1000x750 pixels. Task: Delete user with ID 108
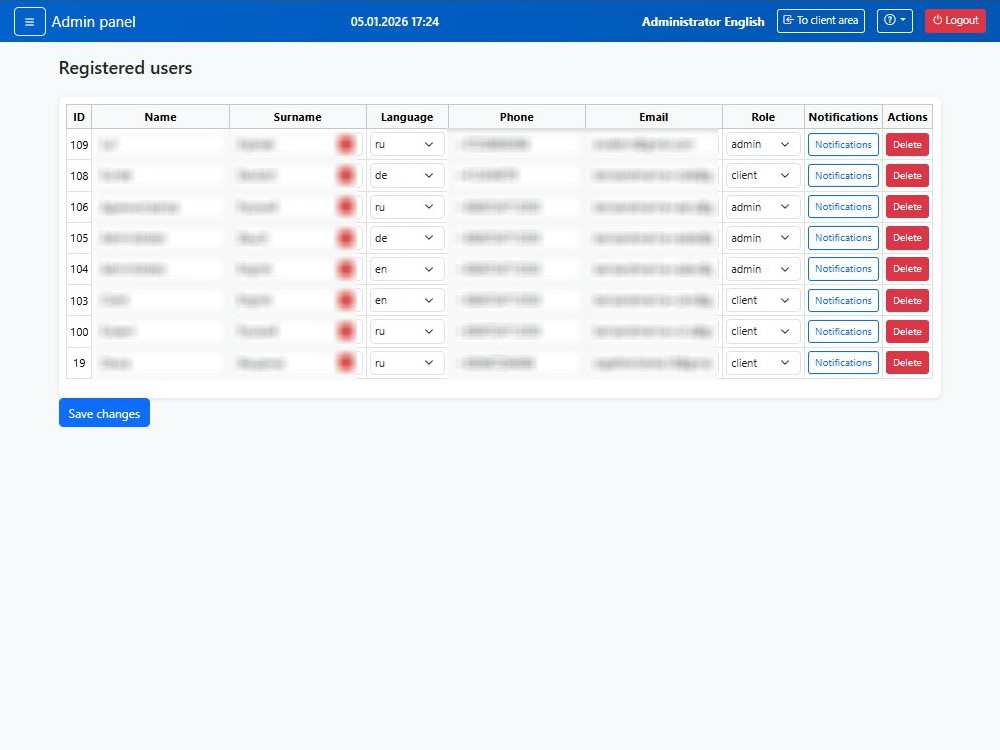pos(907,175)
